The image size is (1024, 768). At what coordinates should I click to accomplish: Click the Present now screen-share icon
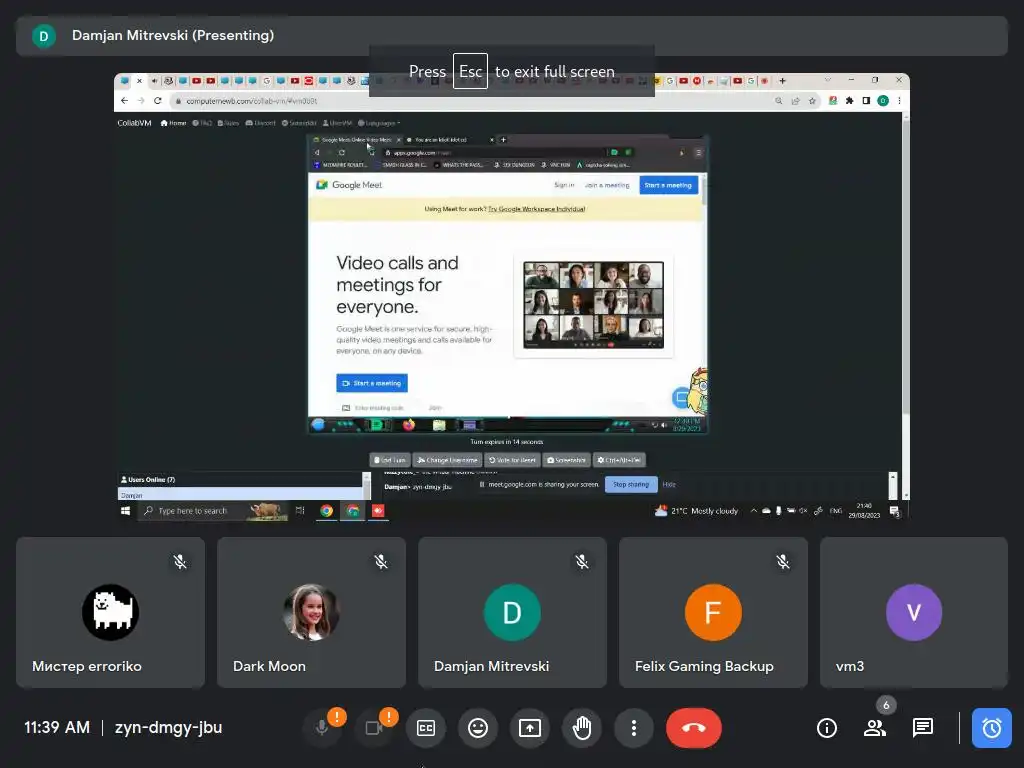pos(530,728)
